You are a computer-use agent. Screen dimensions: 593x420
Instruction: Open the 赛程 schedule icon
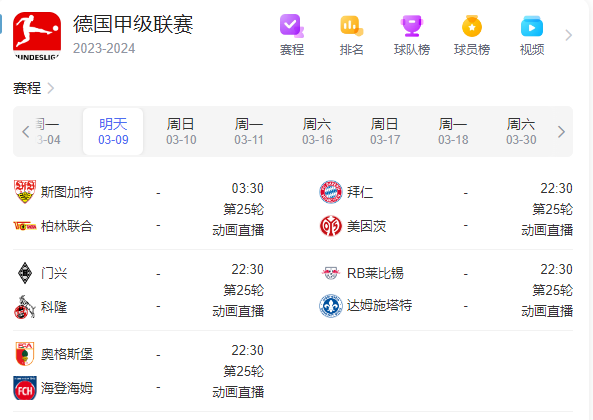(292, 26)
